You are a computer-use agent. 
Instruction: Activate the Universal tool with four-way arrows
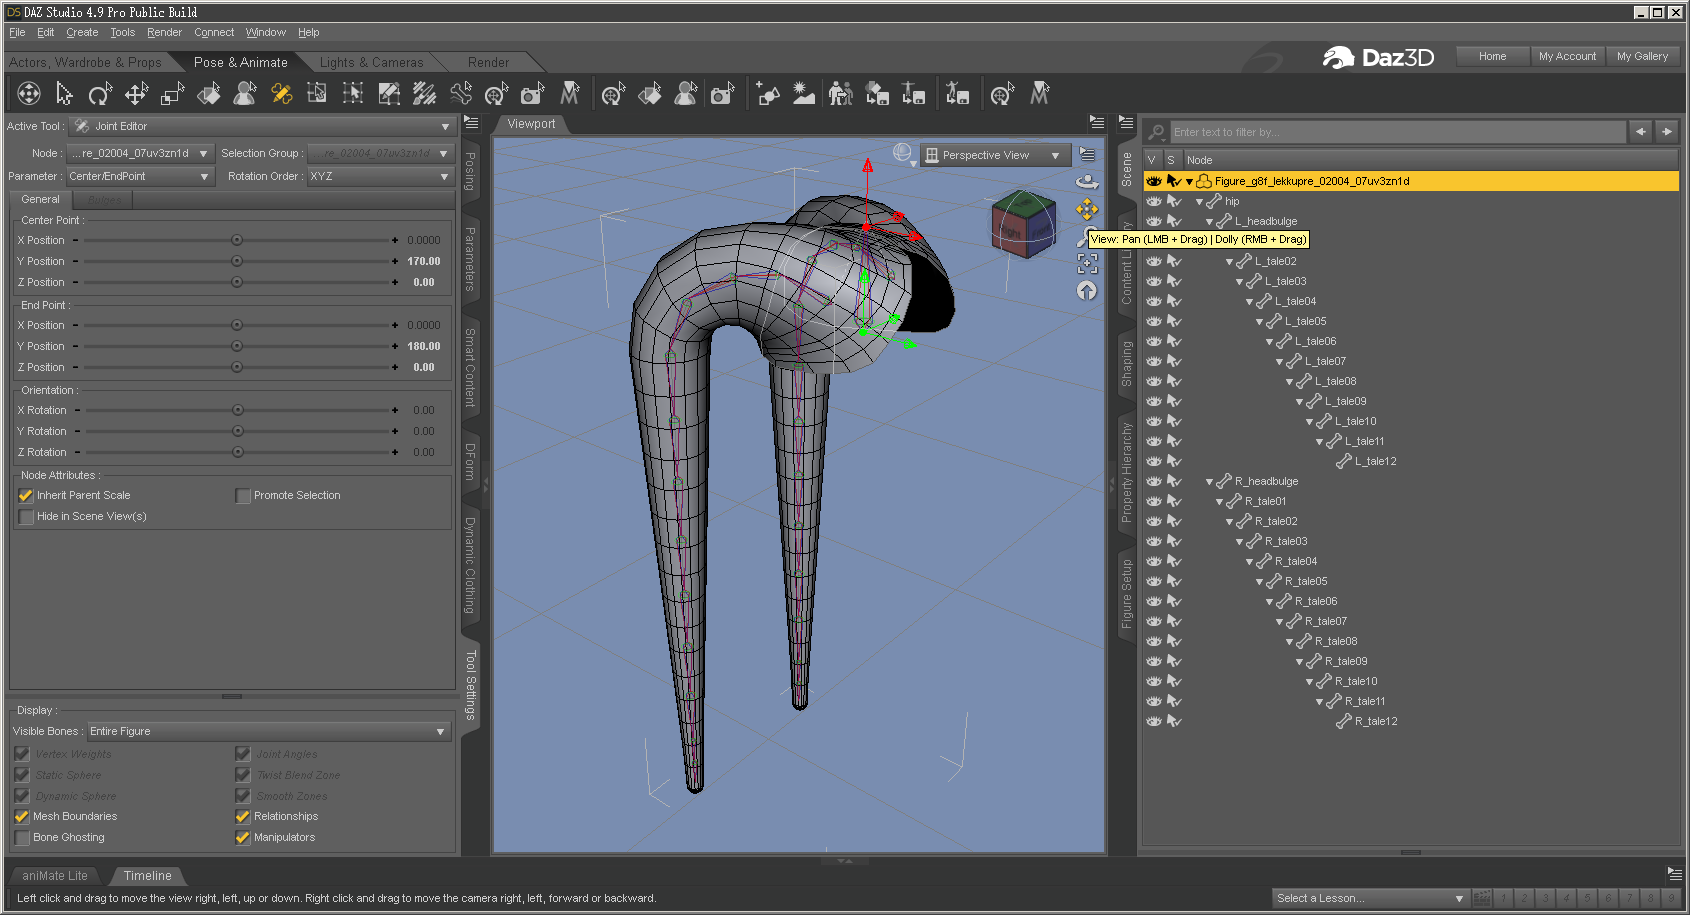[x=29, y=94]
